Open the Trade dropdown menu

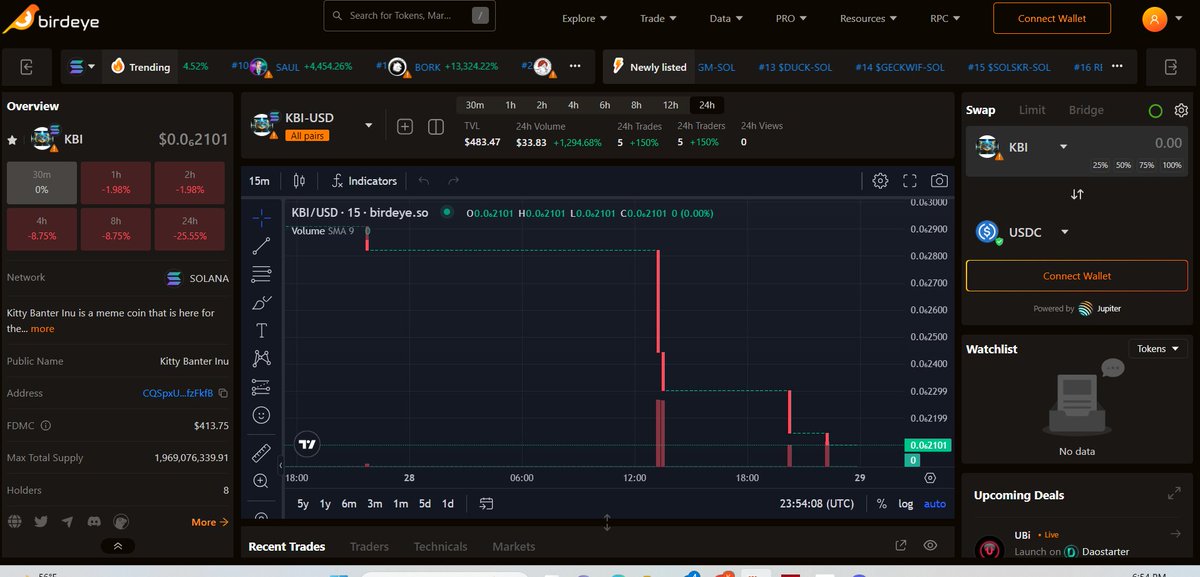tap(658, 18)
